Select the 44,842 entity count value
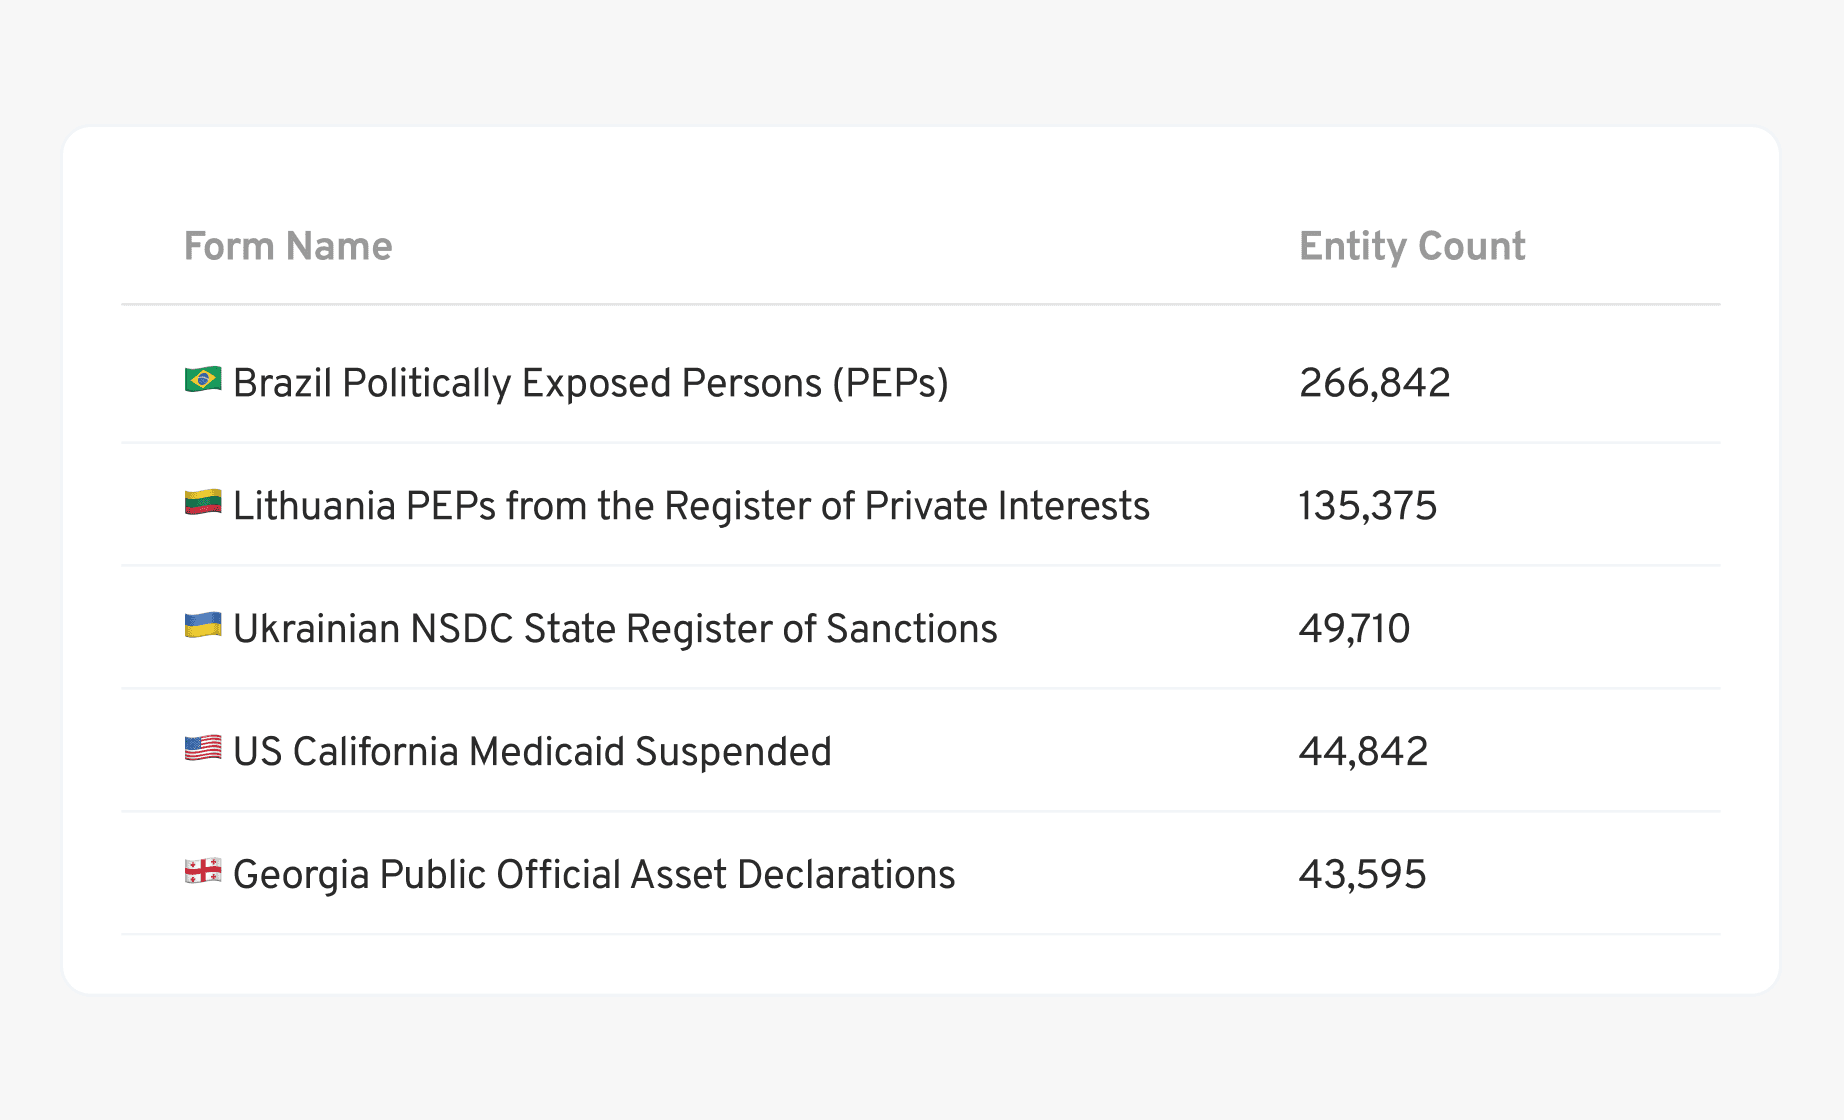Viewport: 1844px width, 1120px height. click(1364, 752)
